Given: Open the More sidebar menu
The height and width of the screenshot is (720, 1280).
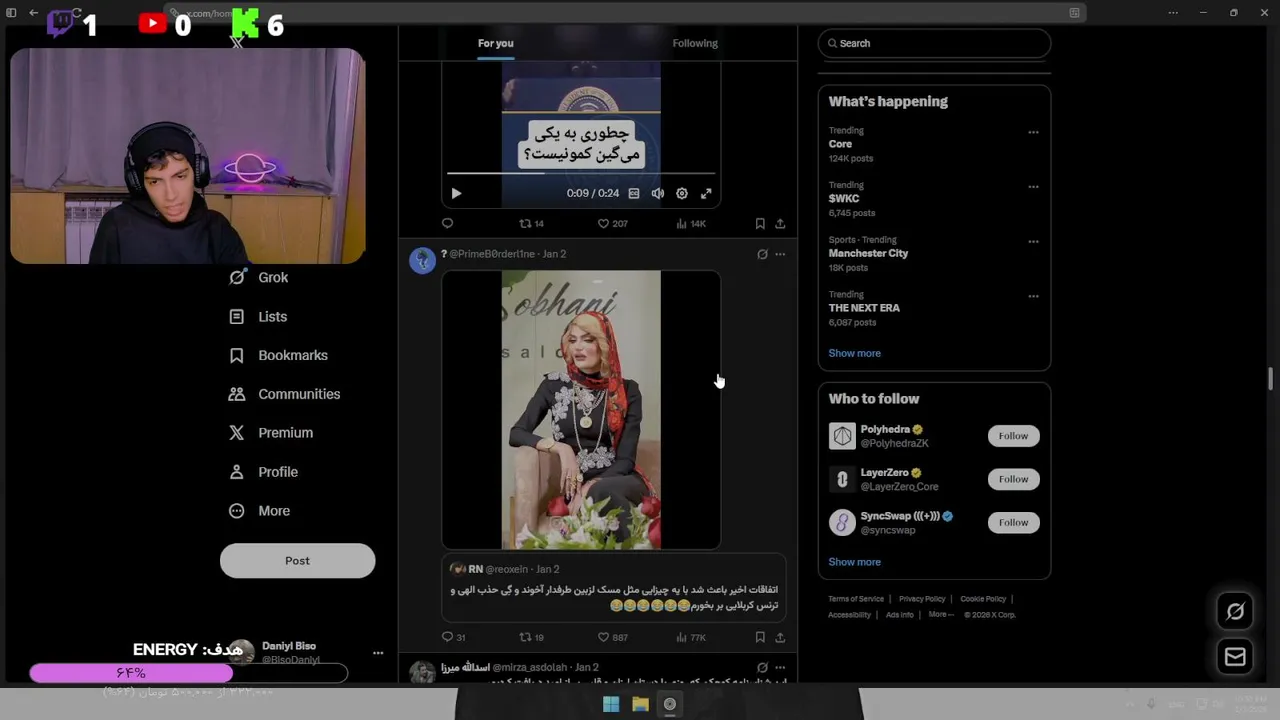Looking at the screenshot, I should 259,511.
